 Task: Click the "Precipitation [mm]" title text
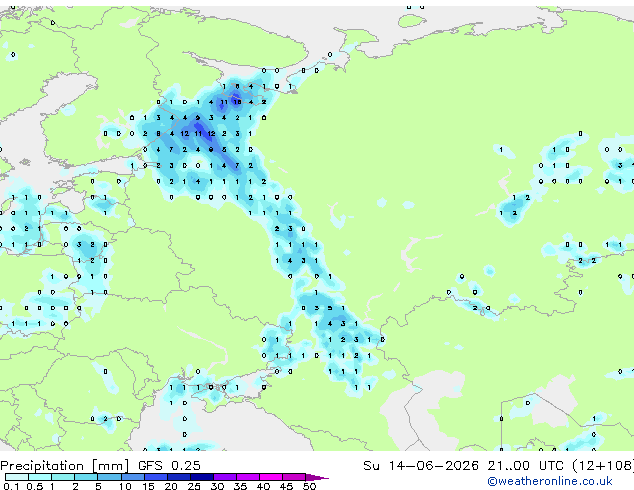(65, 466)
